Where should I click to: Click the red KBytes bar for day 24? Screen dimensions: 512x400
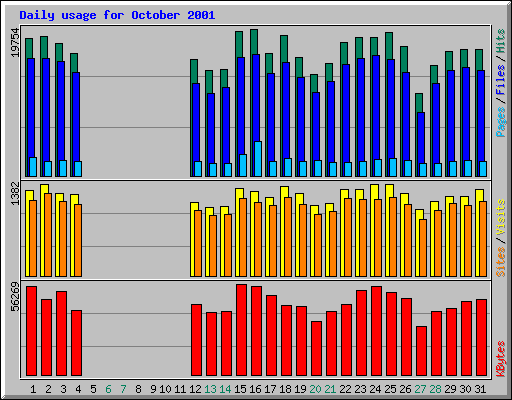pyautogui.click(x=376, y=331)
